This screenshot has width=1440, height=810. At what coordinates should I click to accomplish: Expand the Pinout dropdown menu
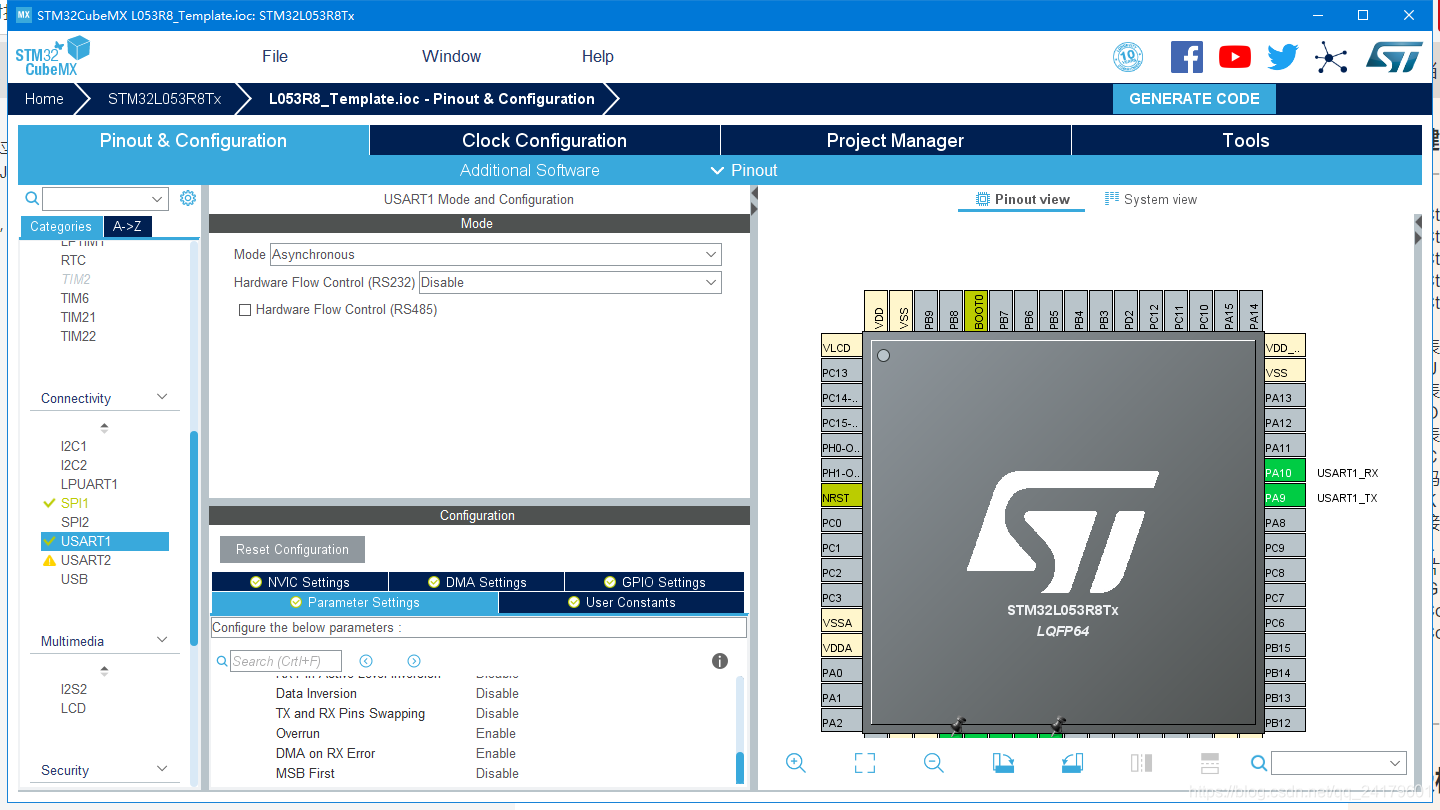744,170
